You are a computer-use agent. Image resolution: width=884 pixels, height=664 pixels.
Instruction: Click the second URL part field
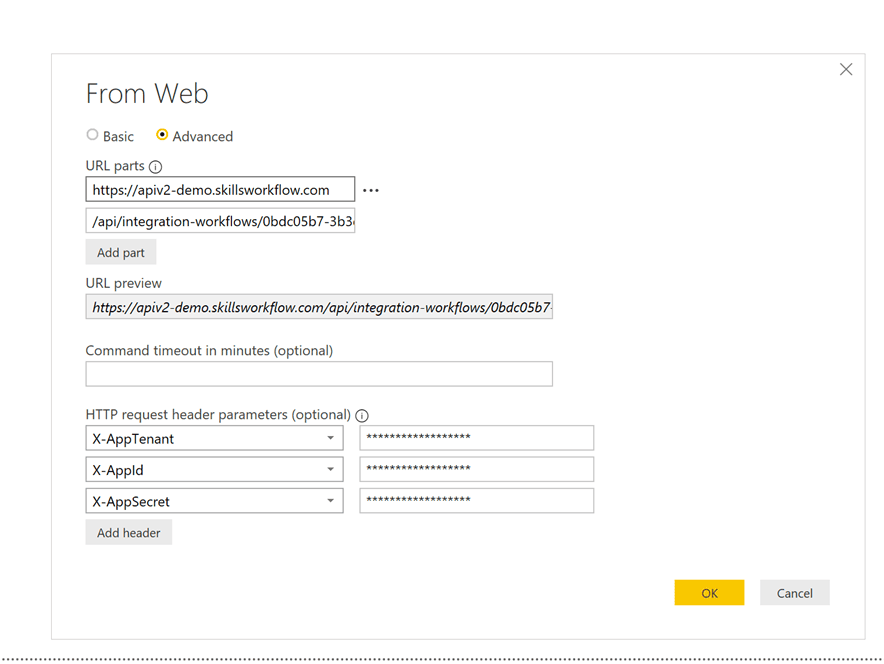[x=220, y=221]
